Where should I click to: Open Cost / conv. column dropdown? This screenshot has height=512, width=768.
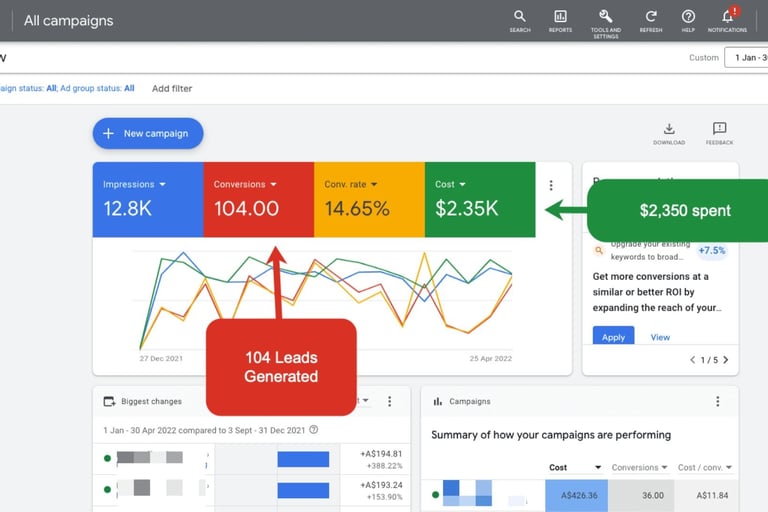pos(729,467)
